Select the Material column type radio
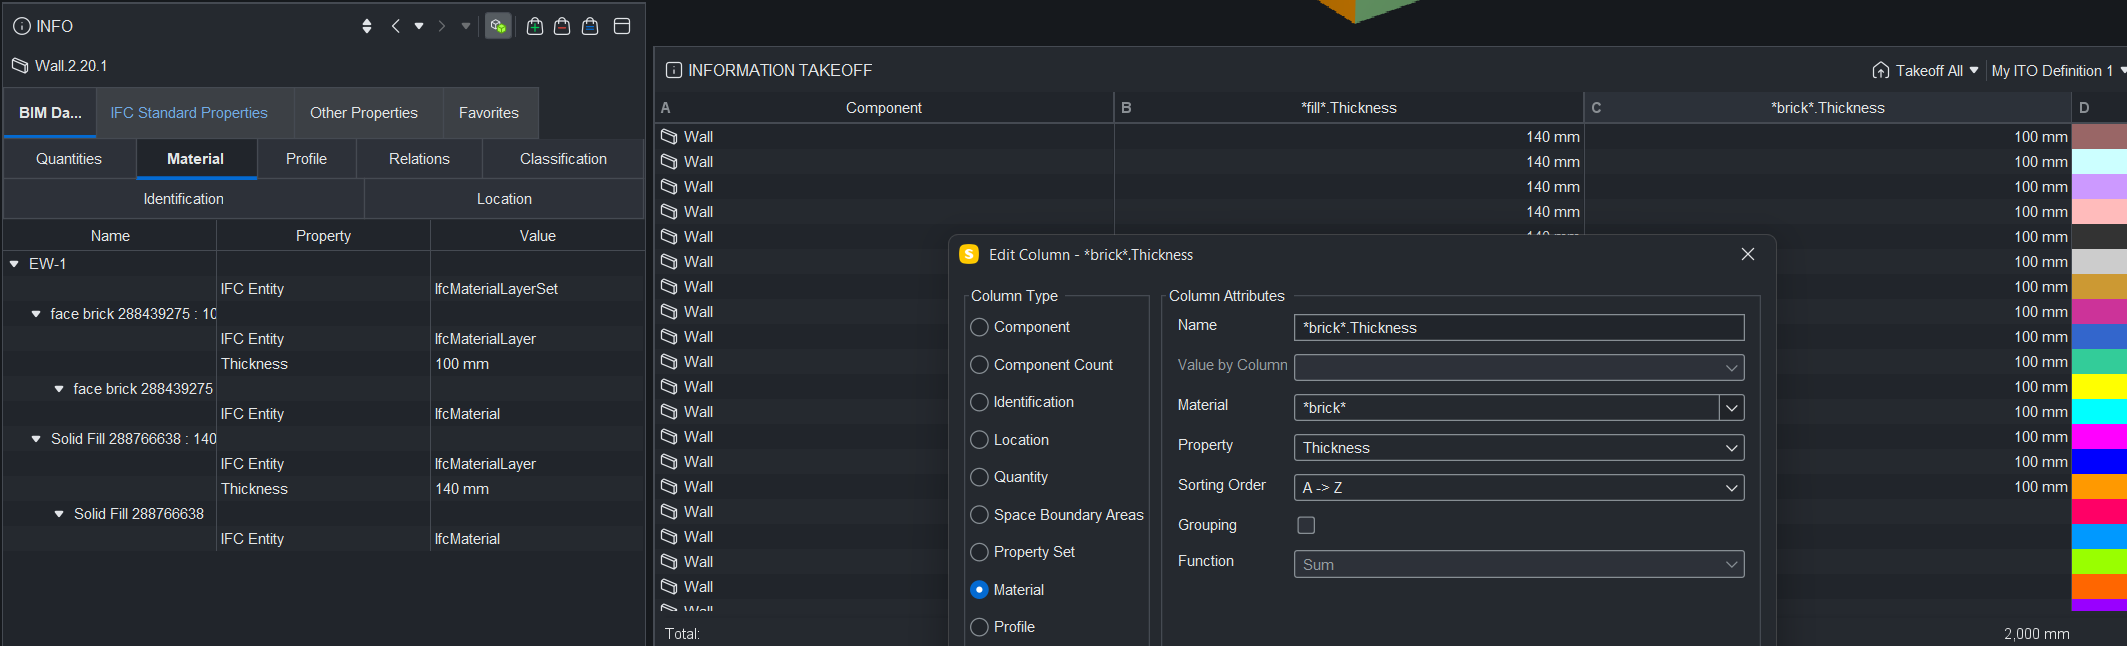Screen dimensions: 2127x646 tap(980, 590)
